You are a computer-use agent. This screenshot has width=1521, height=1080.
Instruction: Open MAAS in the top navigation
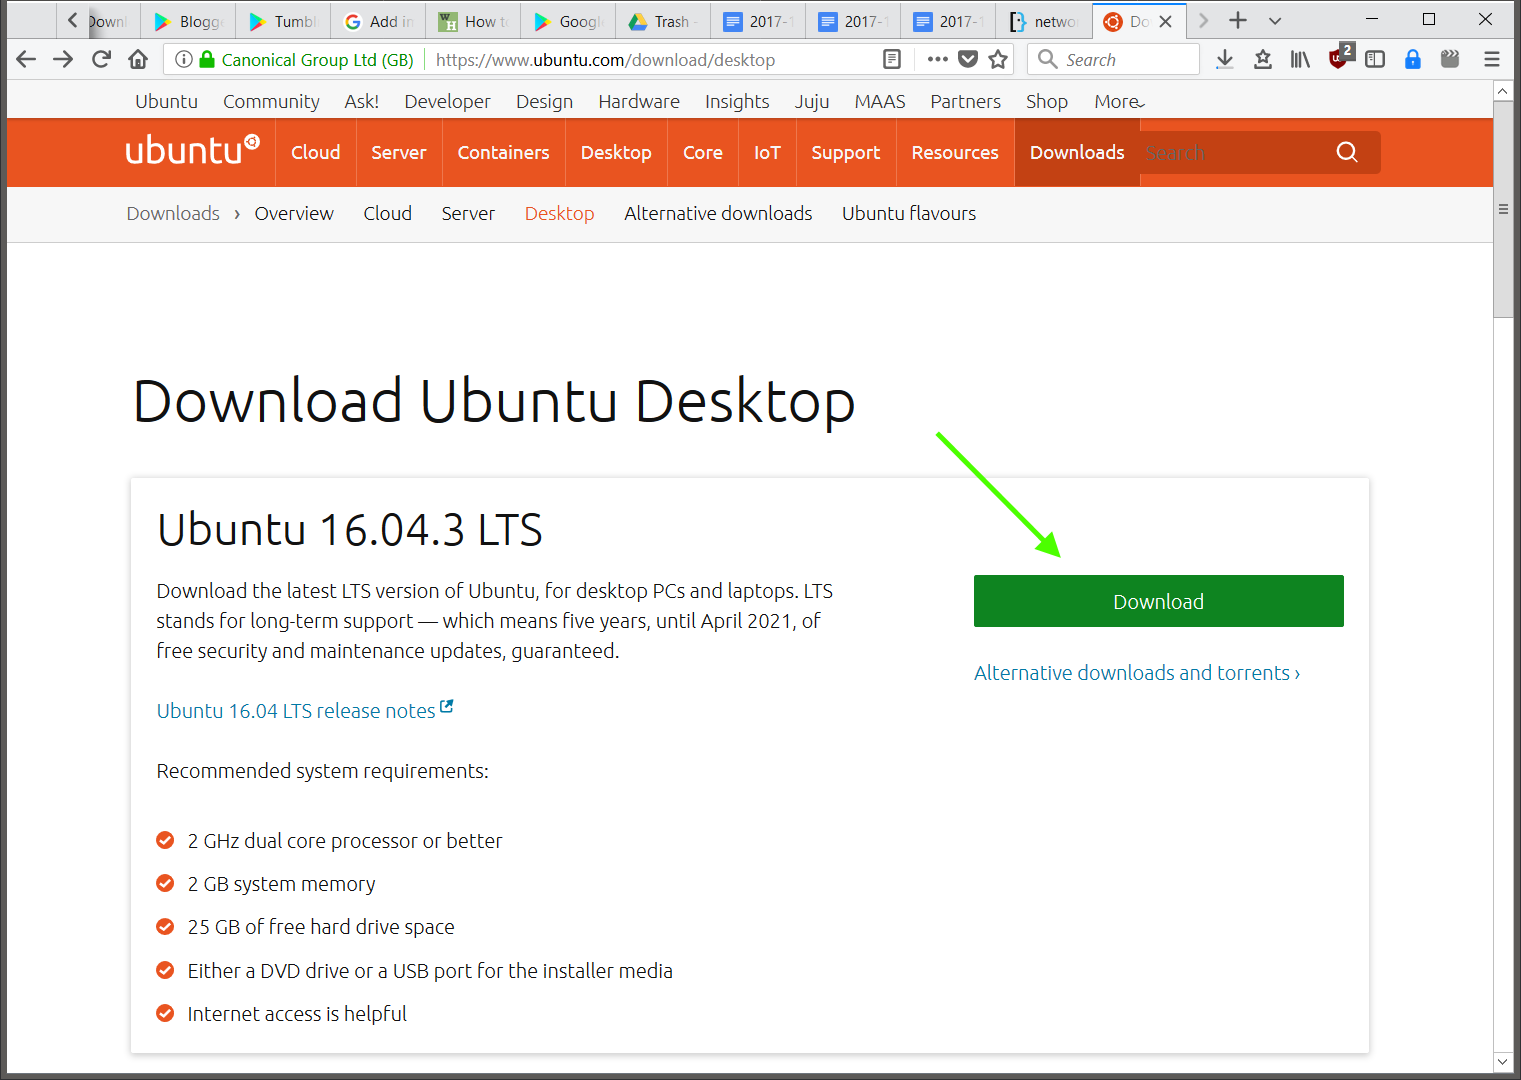(x=880, y=102)
